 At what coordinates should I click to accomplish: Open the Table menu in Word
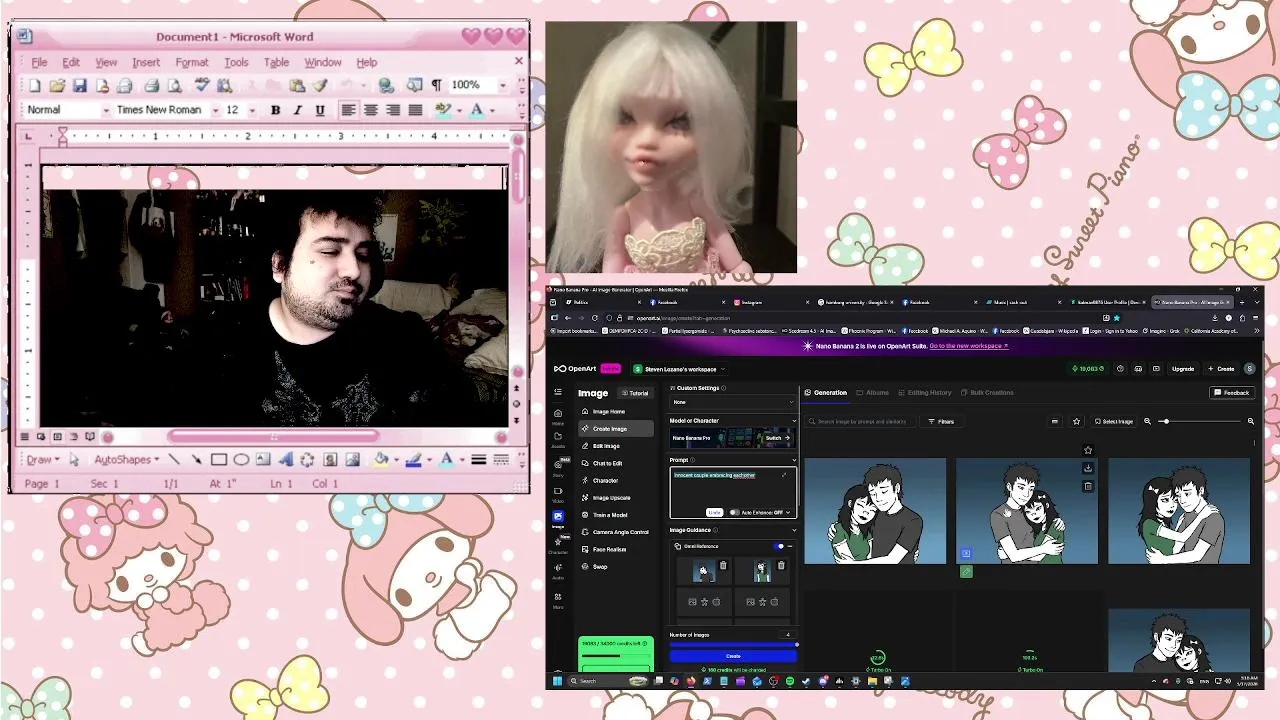click(x=277, y=62)
